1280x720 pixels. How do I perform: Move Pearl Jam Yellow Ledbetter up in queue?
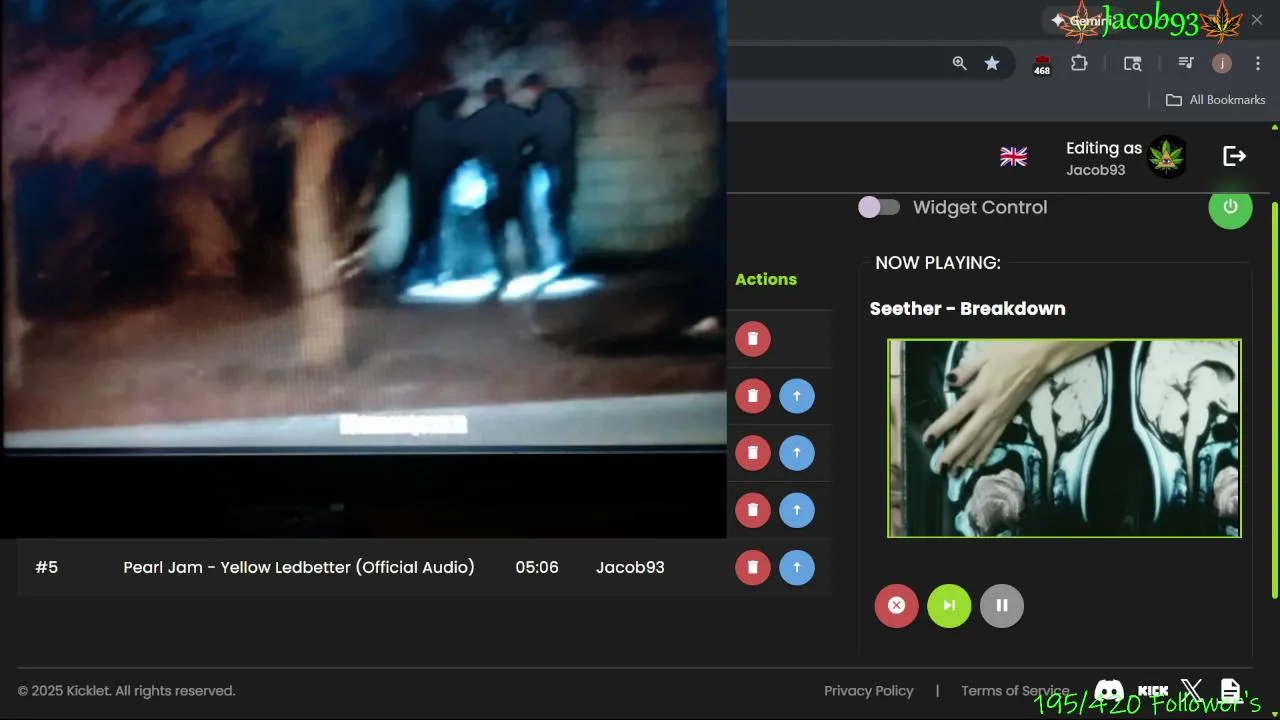tap(797, 567)
